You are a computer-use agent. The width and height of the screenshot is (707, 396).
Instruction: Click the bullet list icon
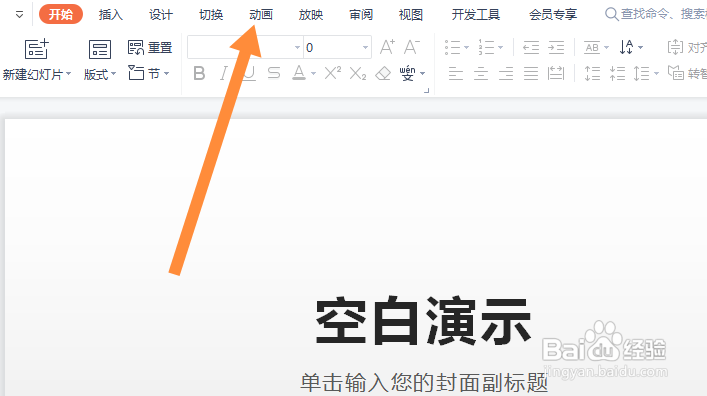452,47
